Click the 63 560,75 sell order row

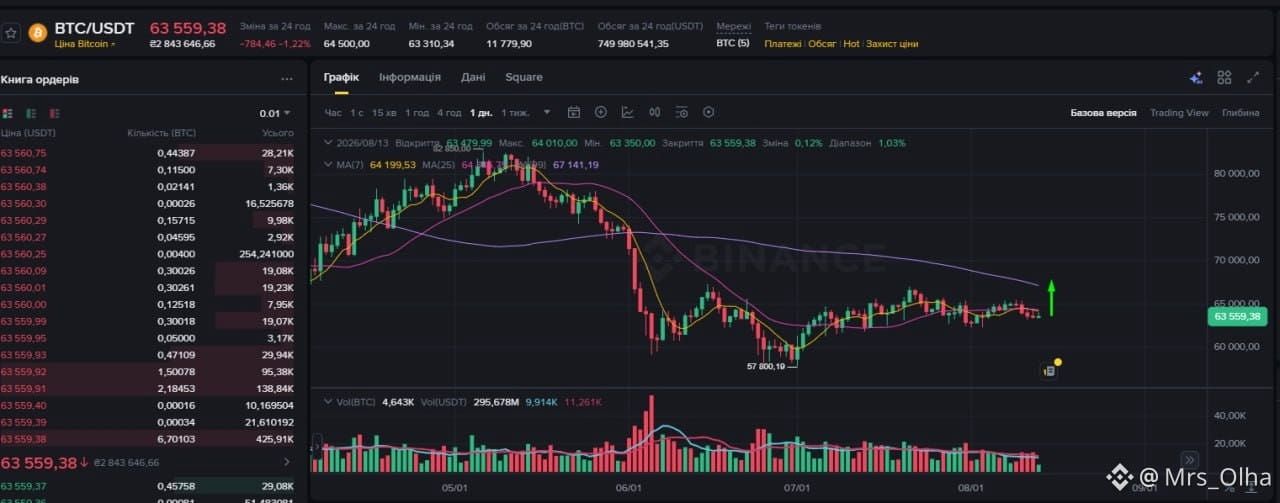pyautogui.click(x=148, y=153)
